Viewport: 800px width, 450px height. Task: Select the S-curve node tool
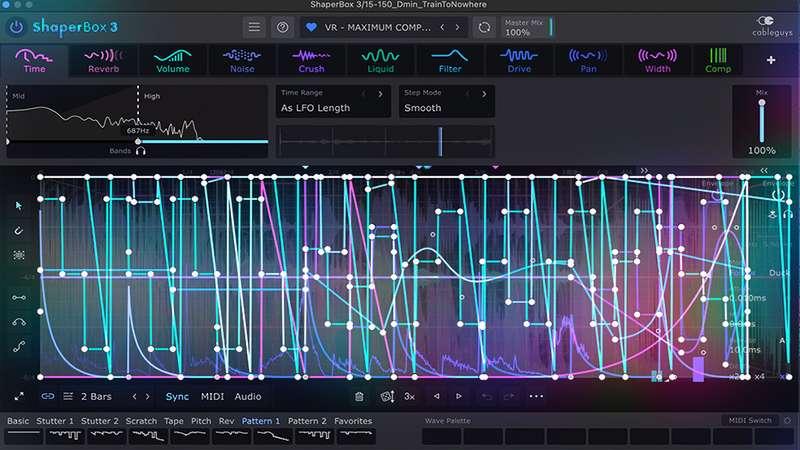click(19, 347)
